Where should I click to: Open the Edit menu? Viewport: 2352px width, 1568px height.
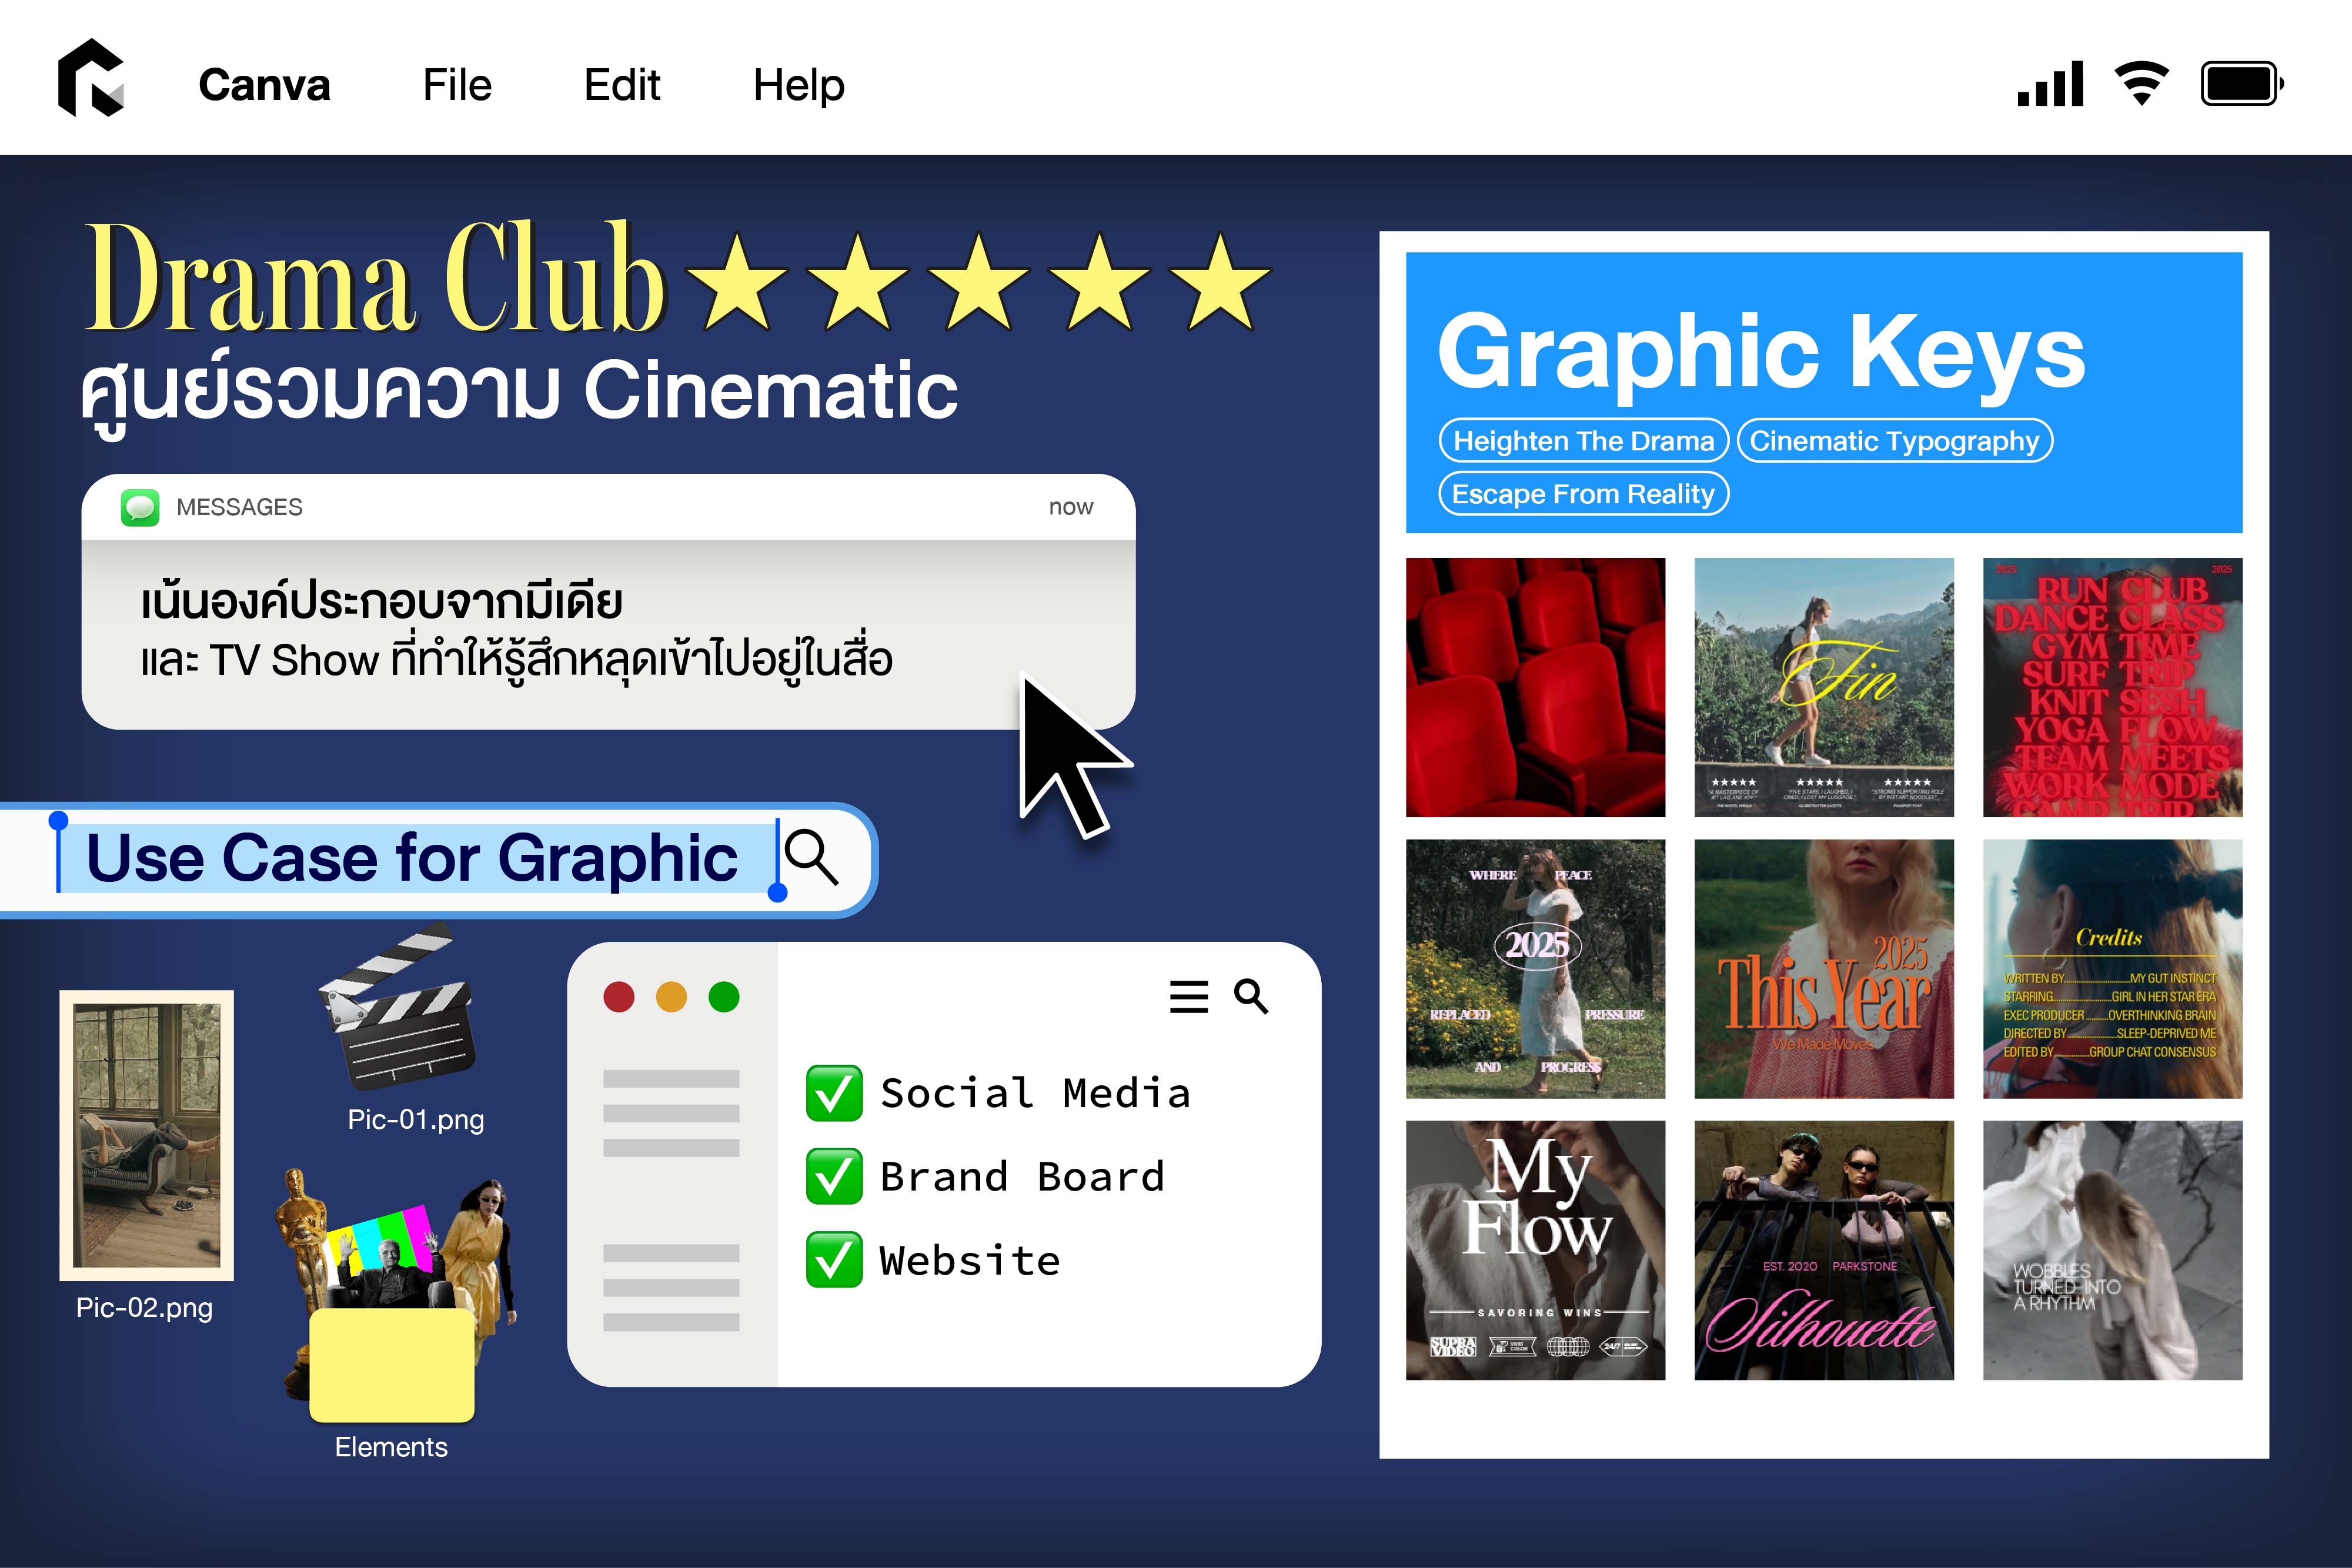(x=622, y=85)
